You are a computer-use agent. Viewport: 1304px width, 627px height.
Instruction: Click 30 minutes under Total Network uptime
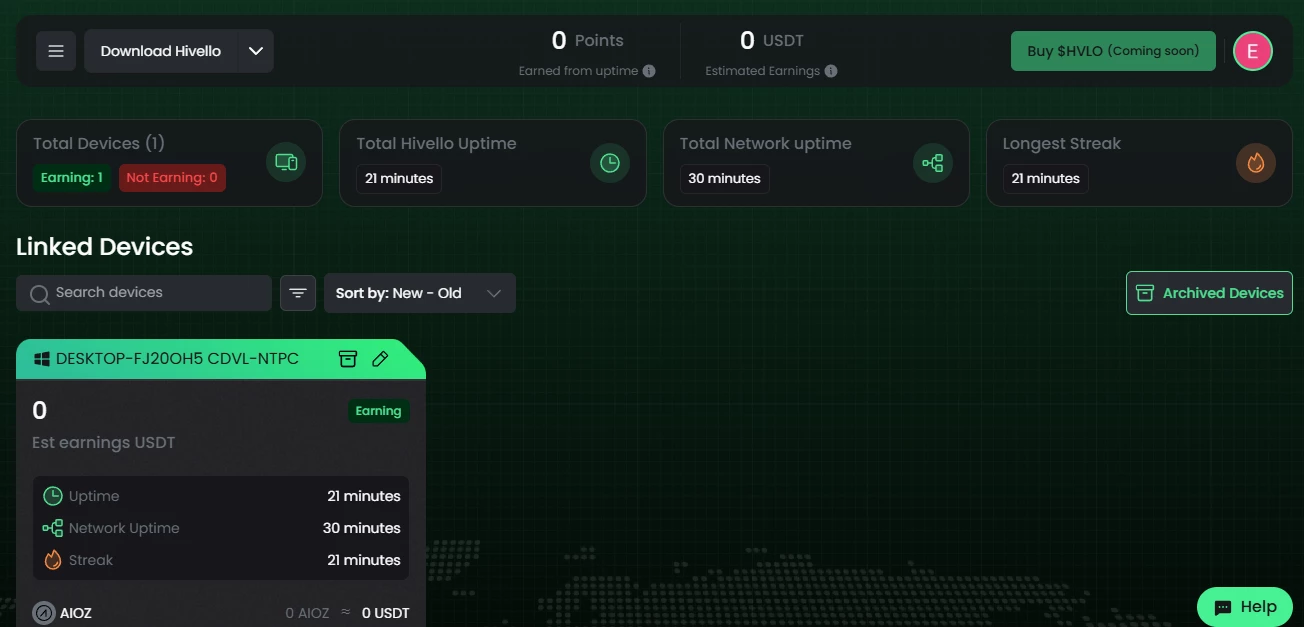point(724,178)
